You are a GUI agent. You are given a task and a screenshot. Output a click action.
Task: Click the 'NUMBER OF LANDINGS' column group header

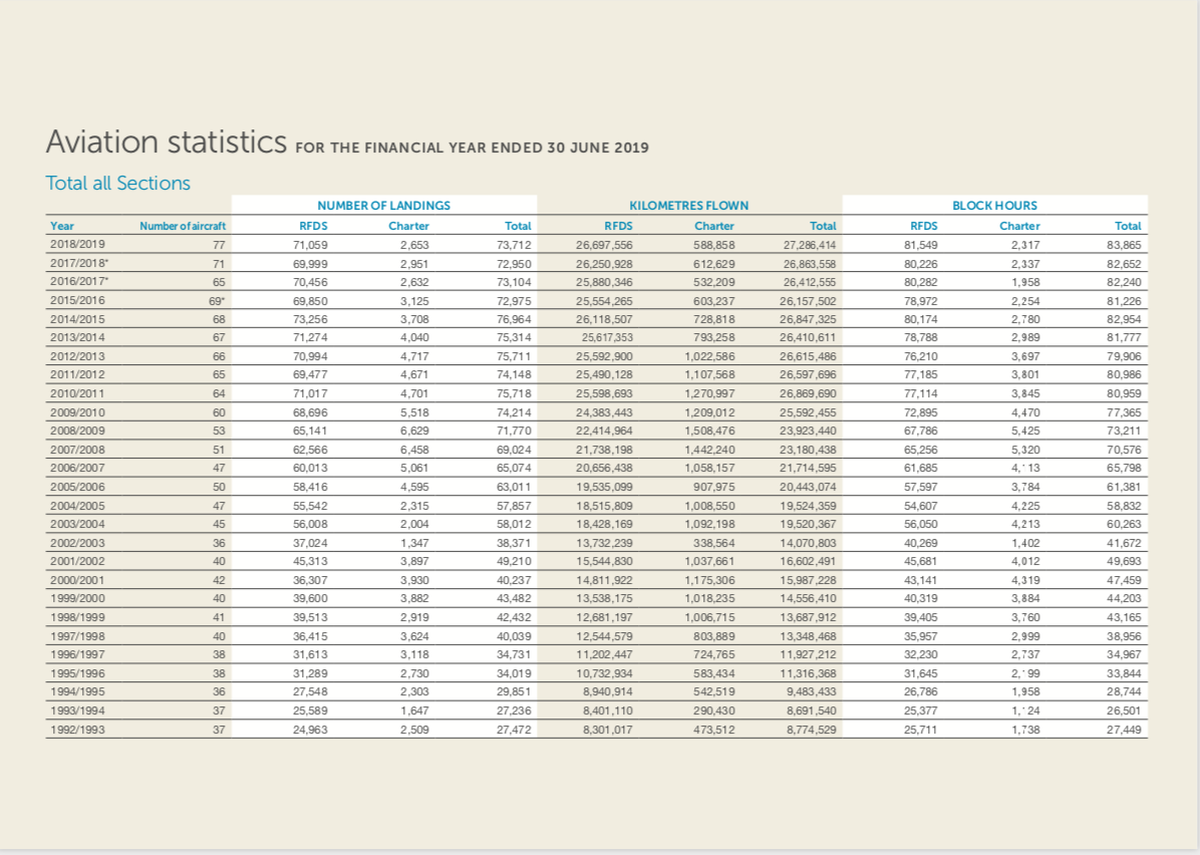coord(383,206)
